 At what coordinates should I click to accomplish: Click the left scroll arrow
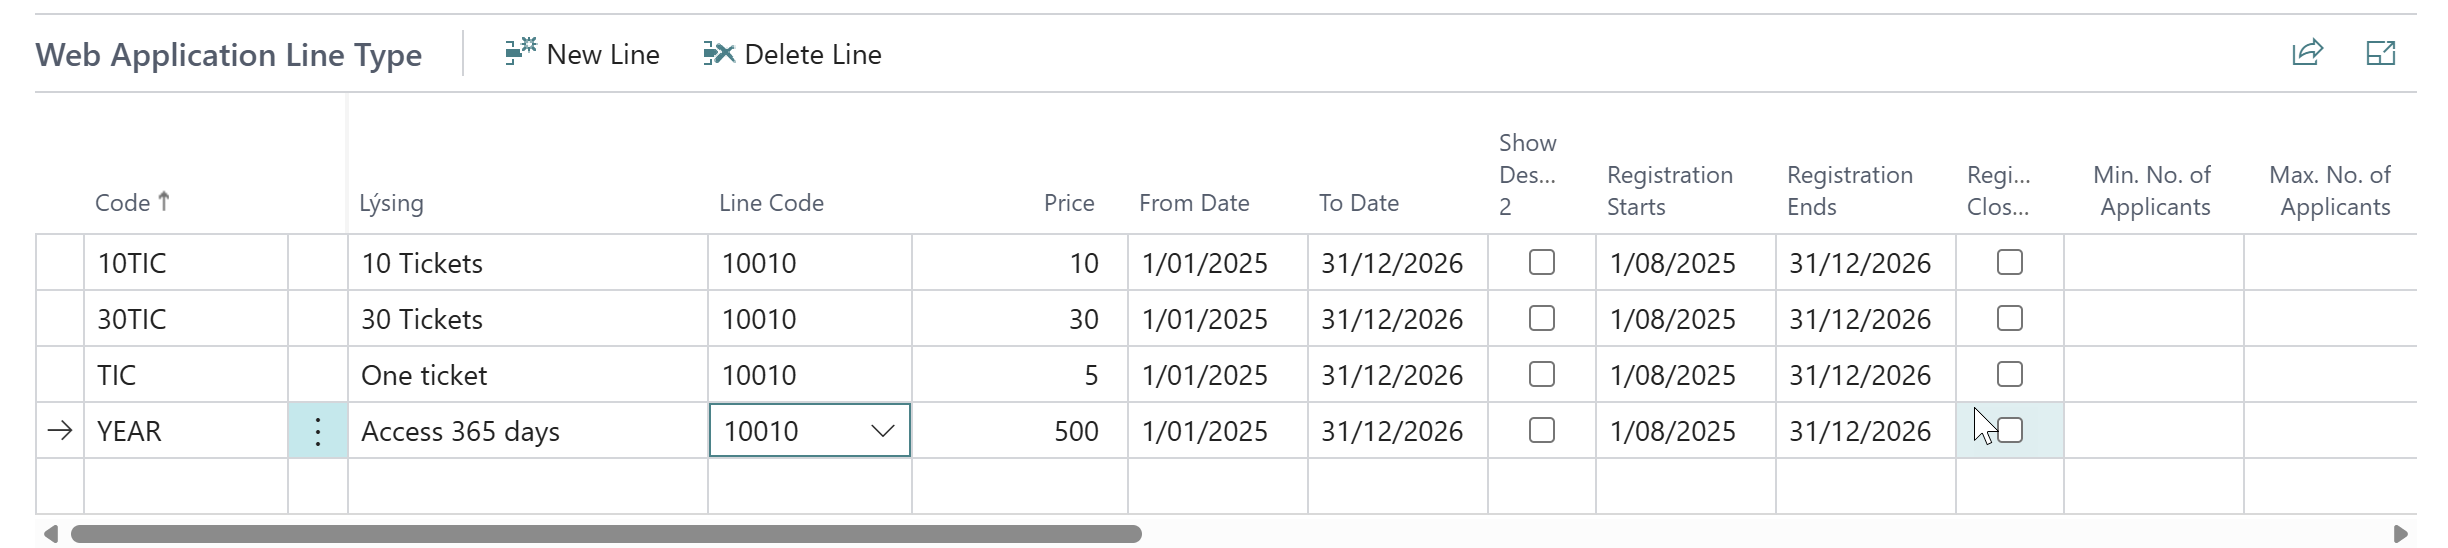coord(50,534)
